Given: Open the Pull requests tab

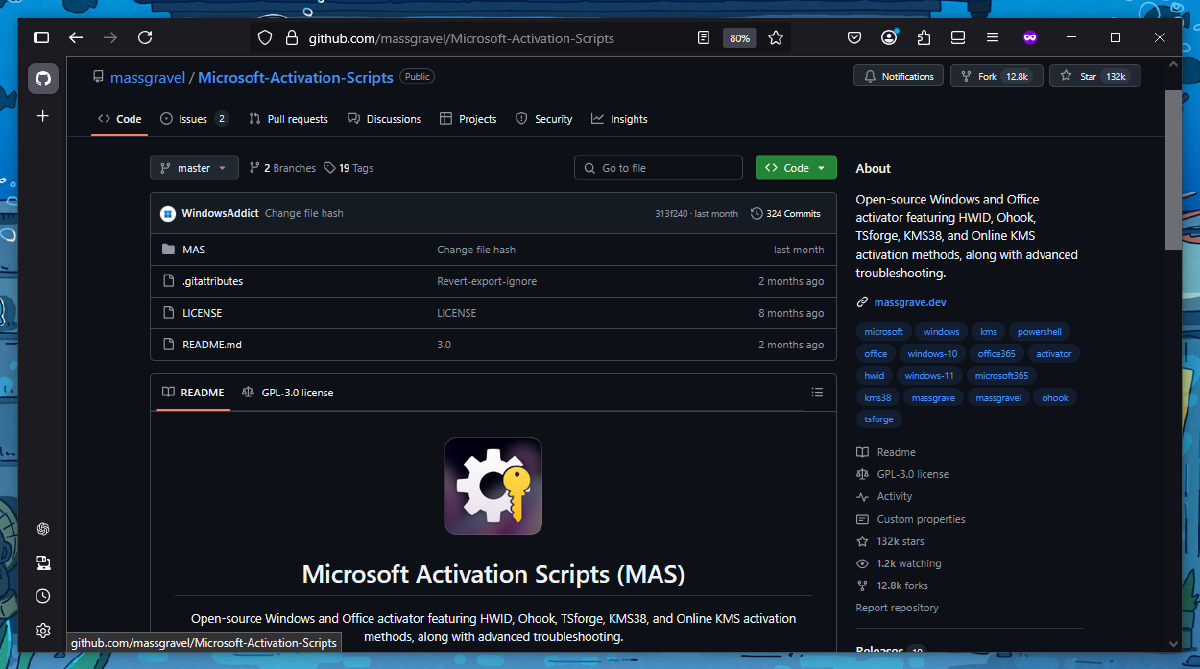Looking at the screenshot, I should click(x=288, y=119).
